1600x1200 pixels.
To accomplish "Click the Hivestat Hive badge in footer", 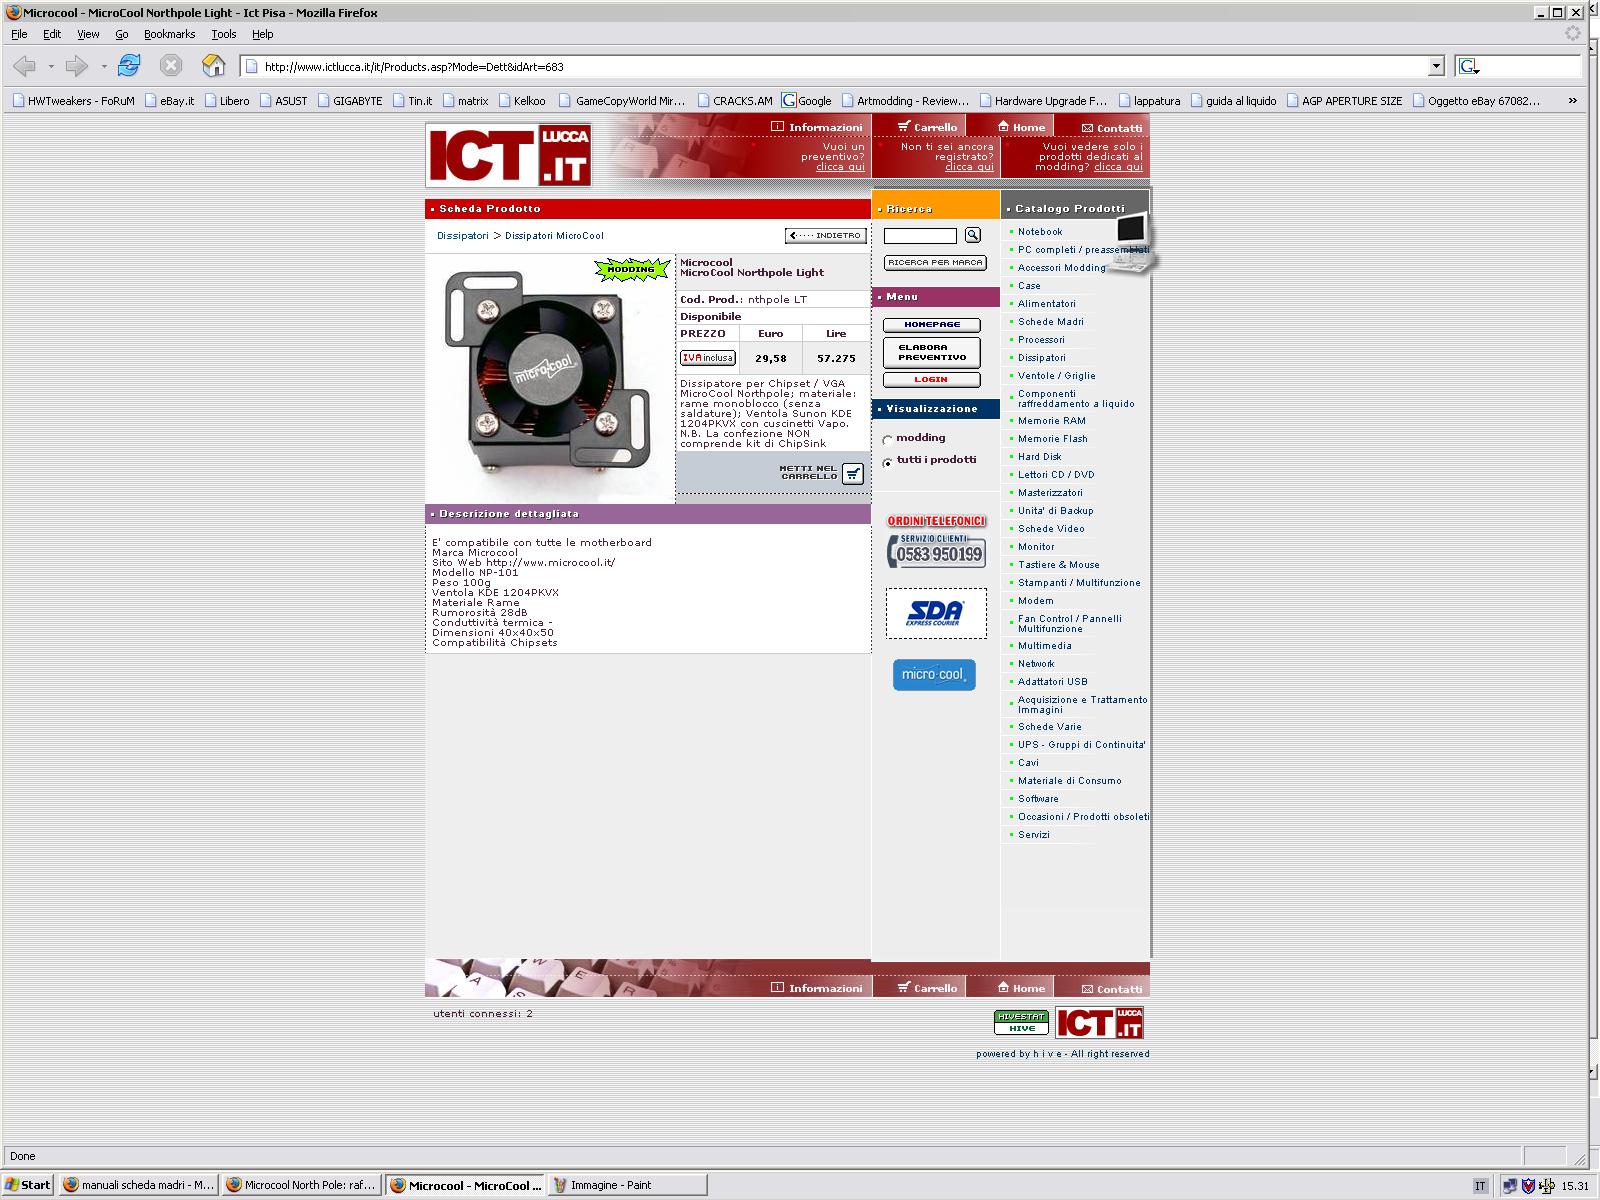I will [1021, 1022].
